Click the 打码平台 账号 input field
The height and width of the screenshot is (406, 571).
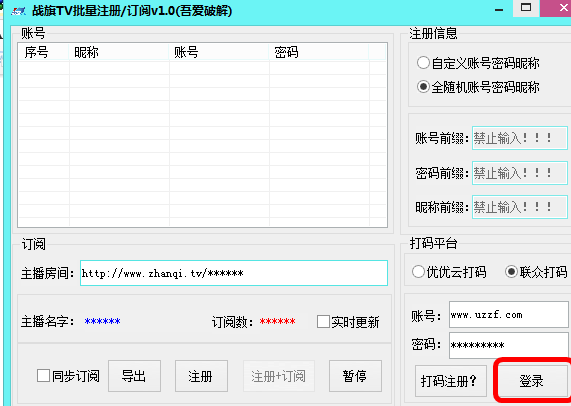[x=508, y=315]
